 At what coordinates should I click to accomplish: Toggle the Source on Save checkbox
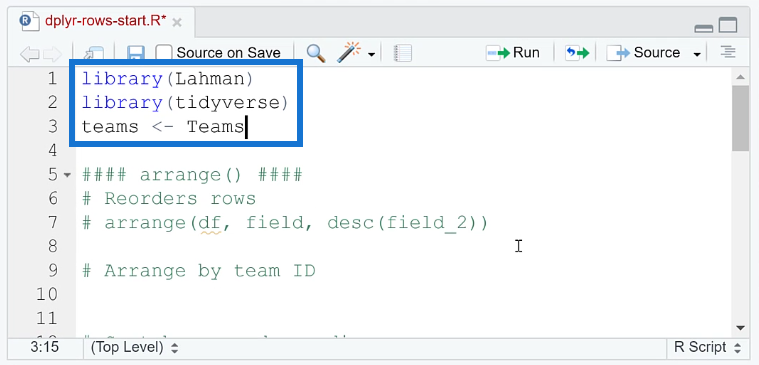(x=164, y=53)
